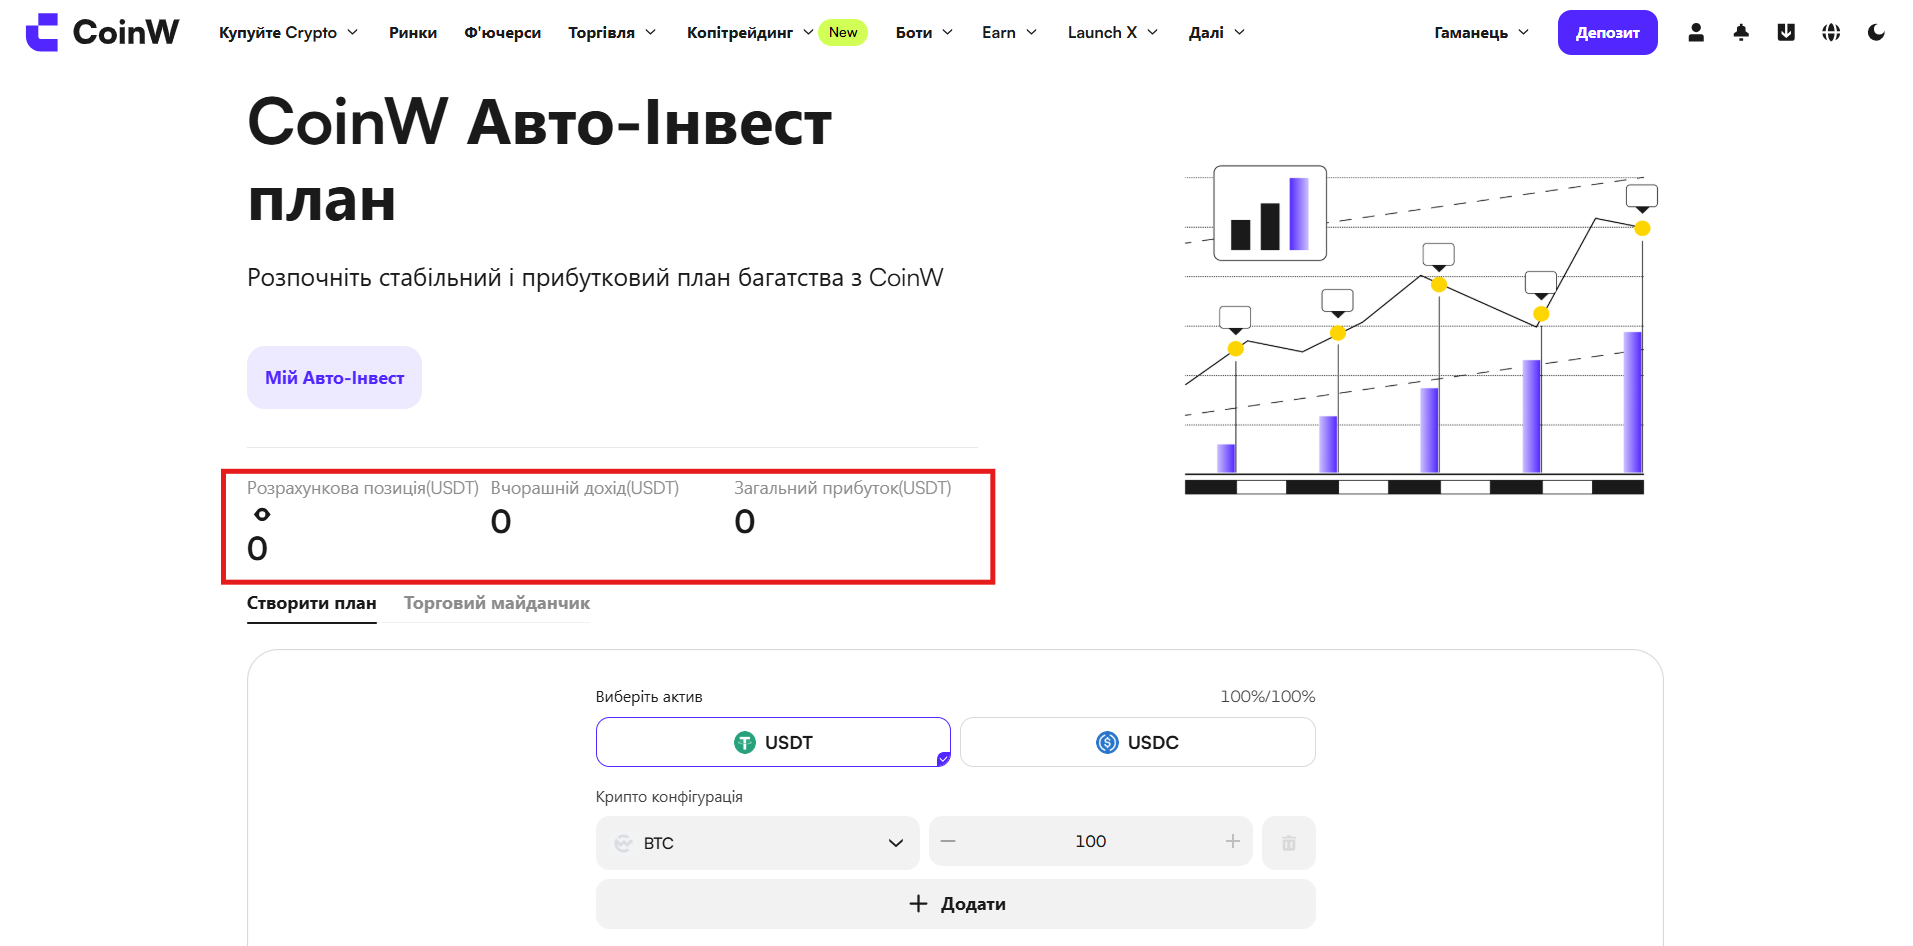Expand the Купуйте Crypto menu
This screenshot has height=946, width=1913.
pyautogui.click(x=288, y=32)
